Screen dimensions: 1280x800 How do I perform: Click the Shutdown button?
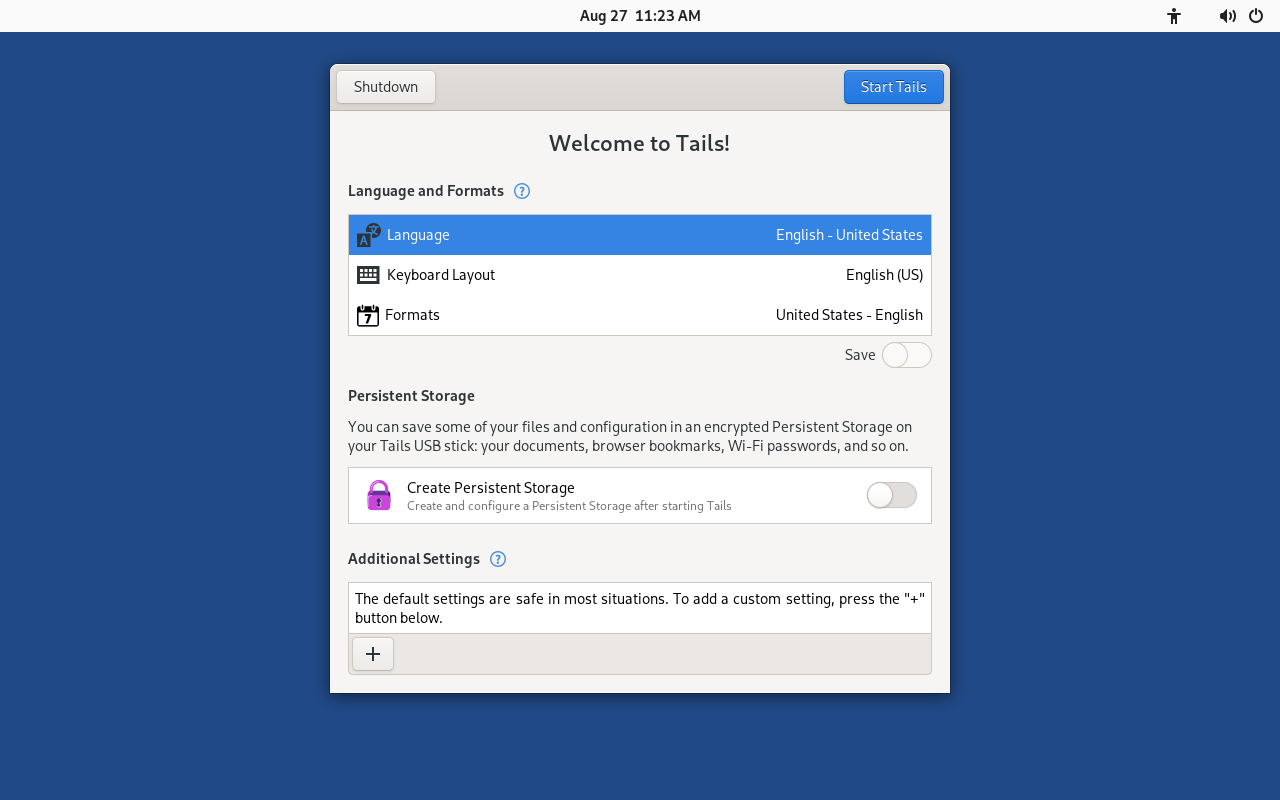coord(386,87)
